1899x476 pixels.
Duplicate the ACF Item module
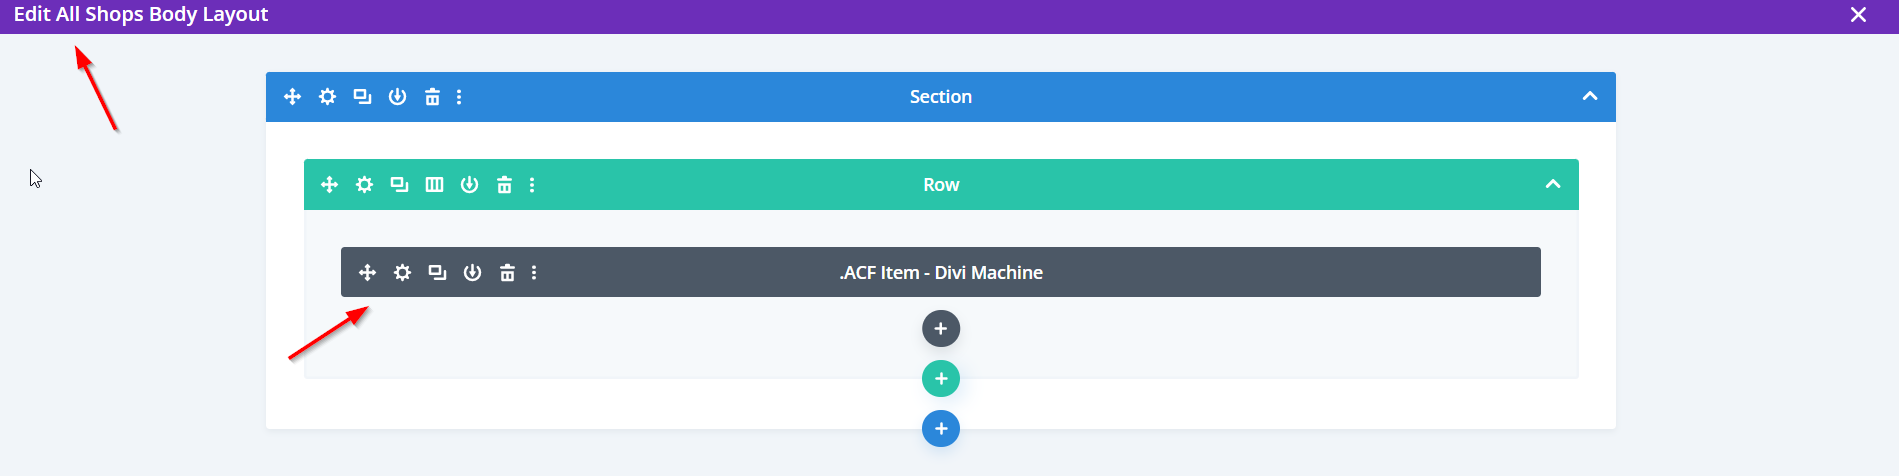coord(437,273)
